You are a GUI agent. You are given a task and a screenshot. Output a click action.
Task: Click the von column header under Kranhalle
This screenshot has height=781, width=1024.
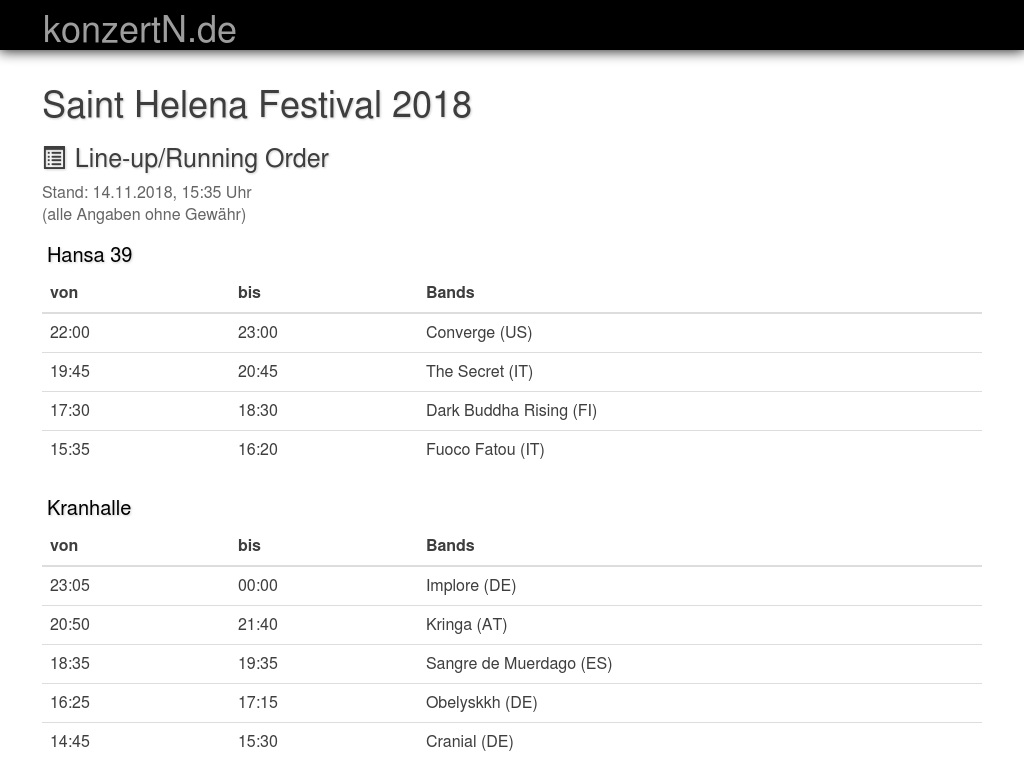click(x=64, y=545)
